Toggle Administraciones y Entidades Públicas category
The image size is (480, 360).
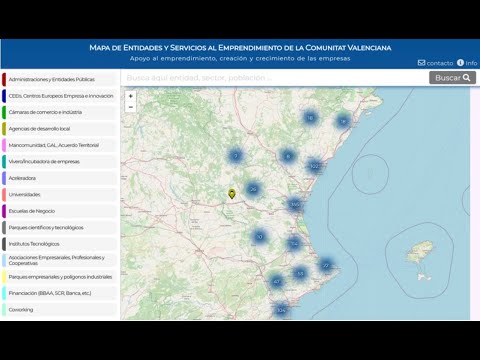click(59, 79)
